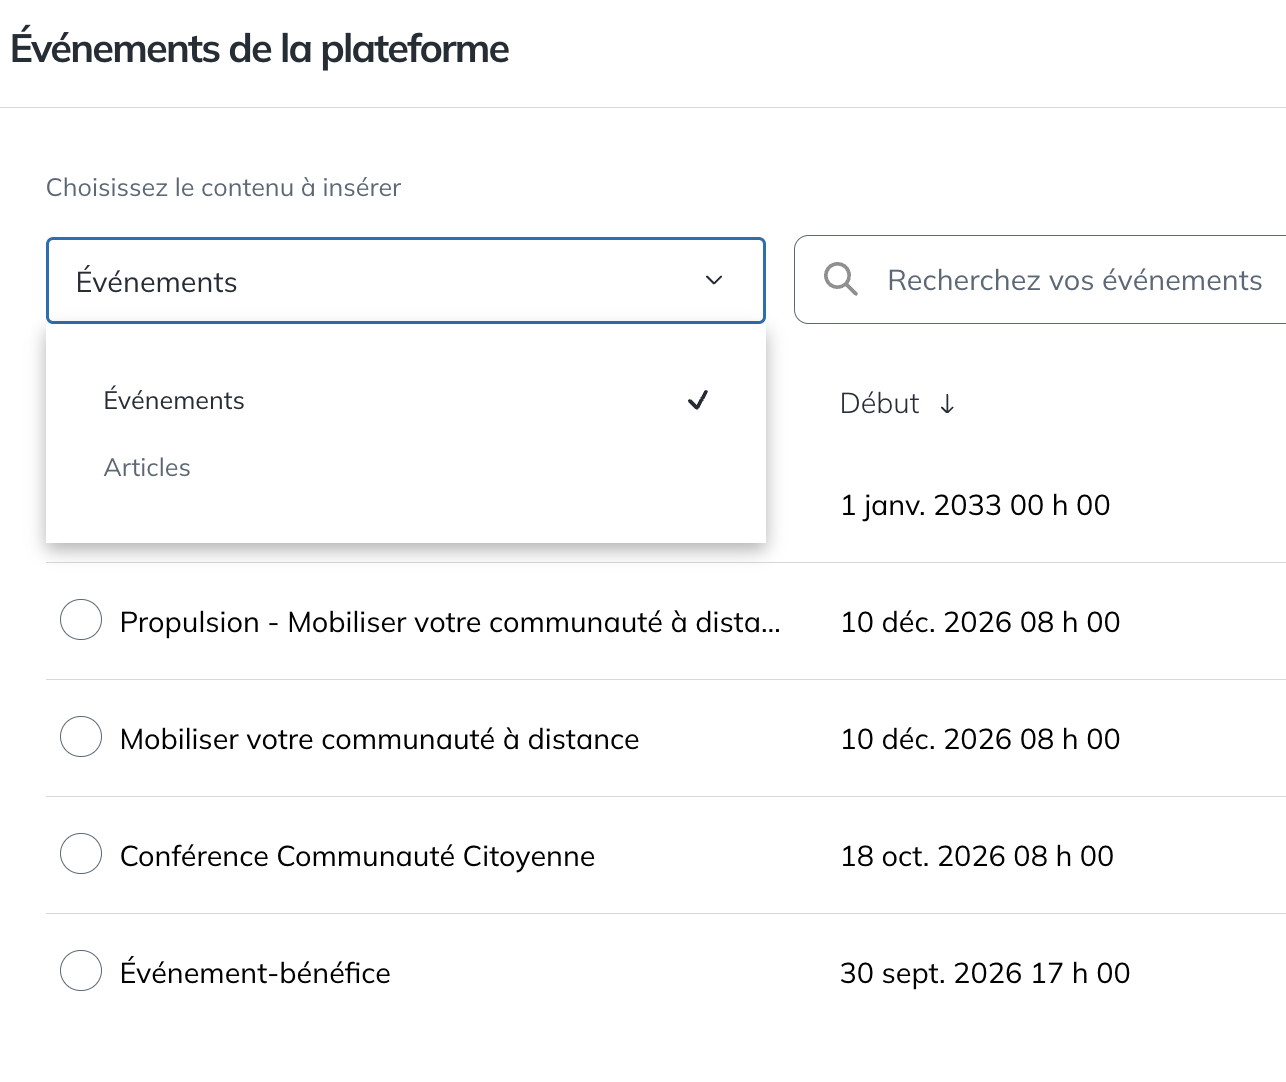
Task: Click the 30 sept. 2026 17 h 00 date
Action: pyautogui.click(x=985, y=973)
